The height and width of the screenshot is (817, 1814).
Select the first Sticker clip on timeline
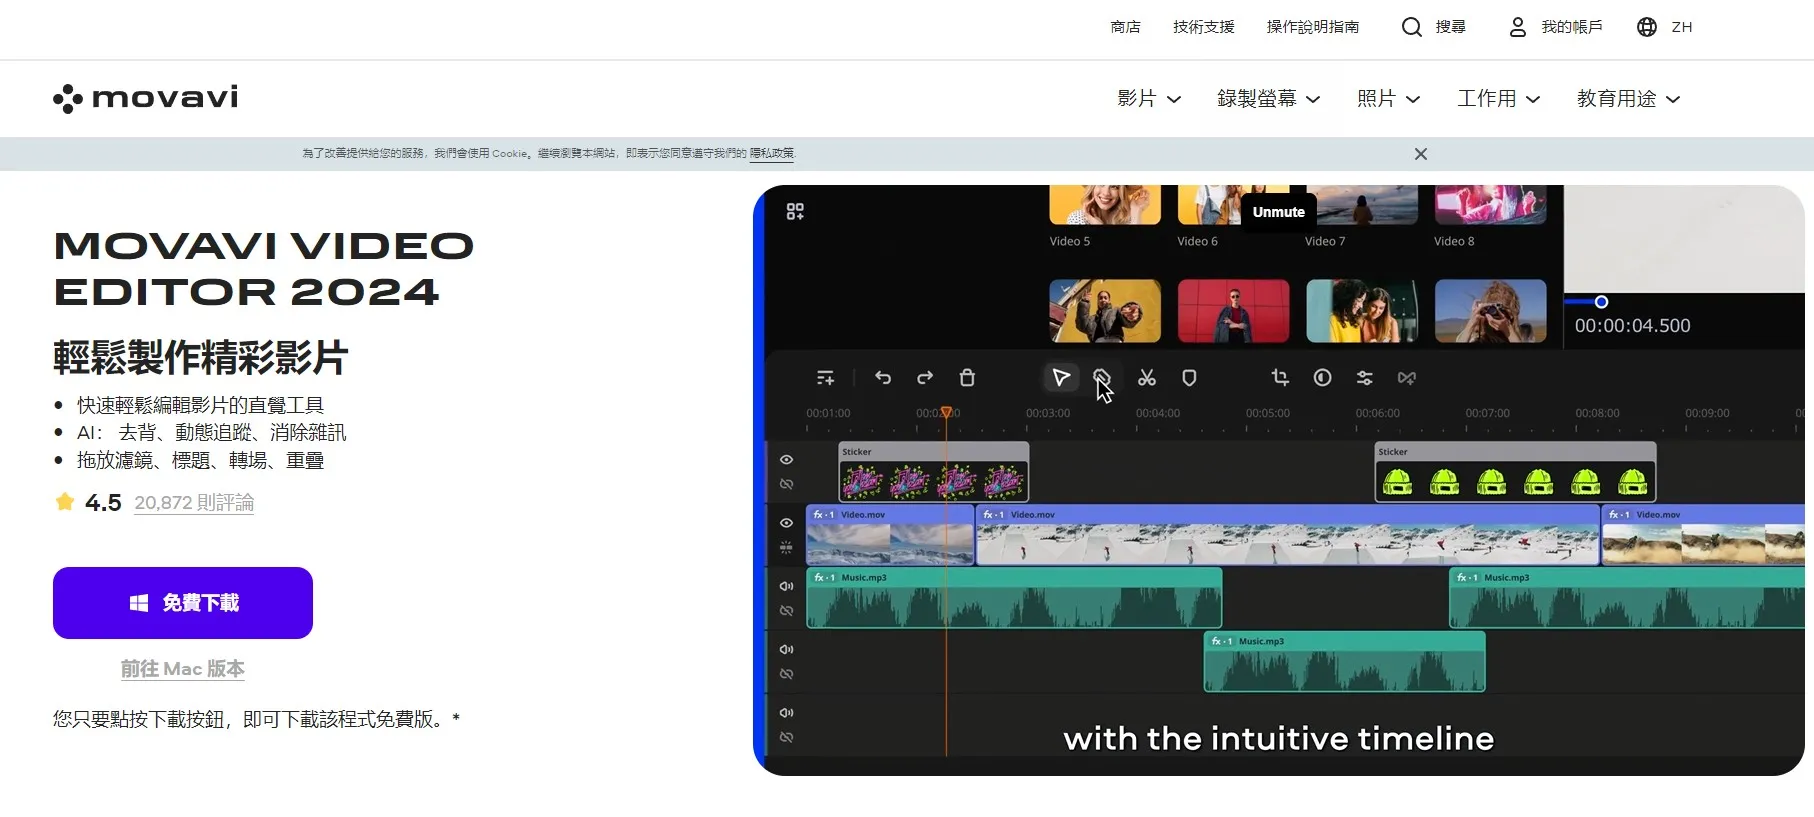[934, 472]
